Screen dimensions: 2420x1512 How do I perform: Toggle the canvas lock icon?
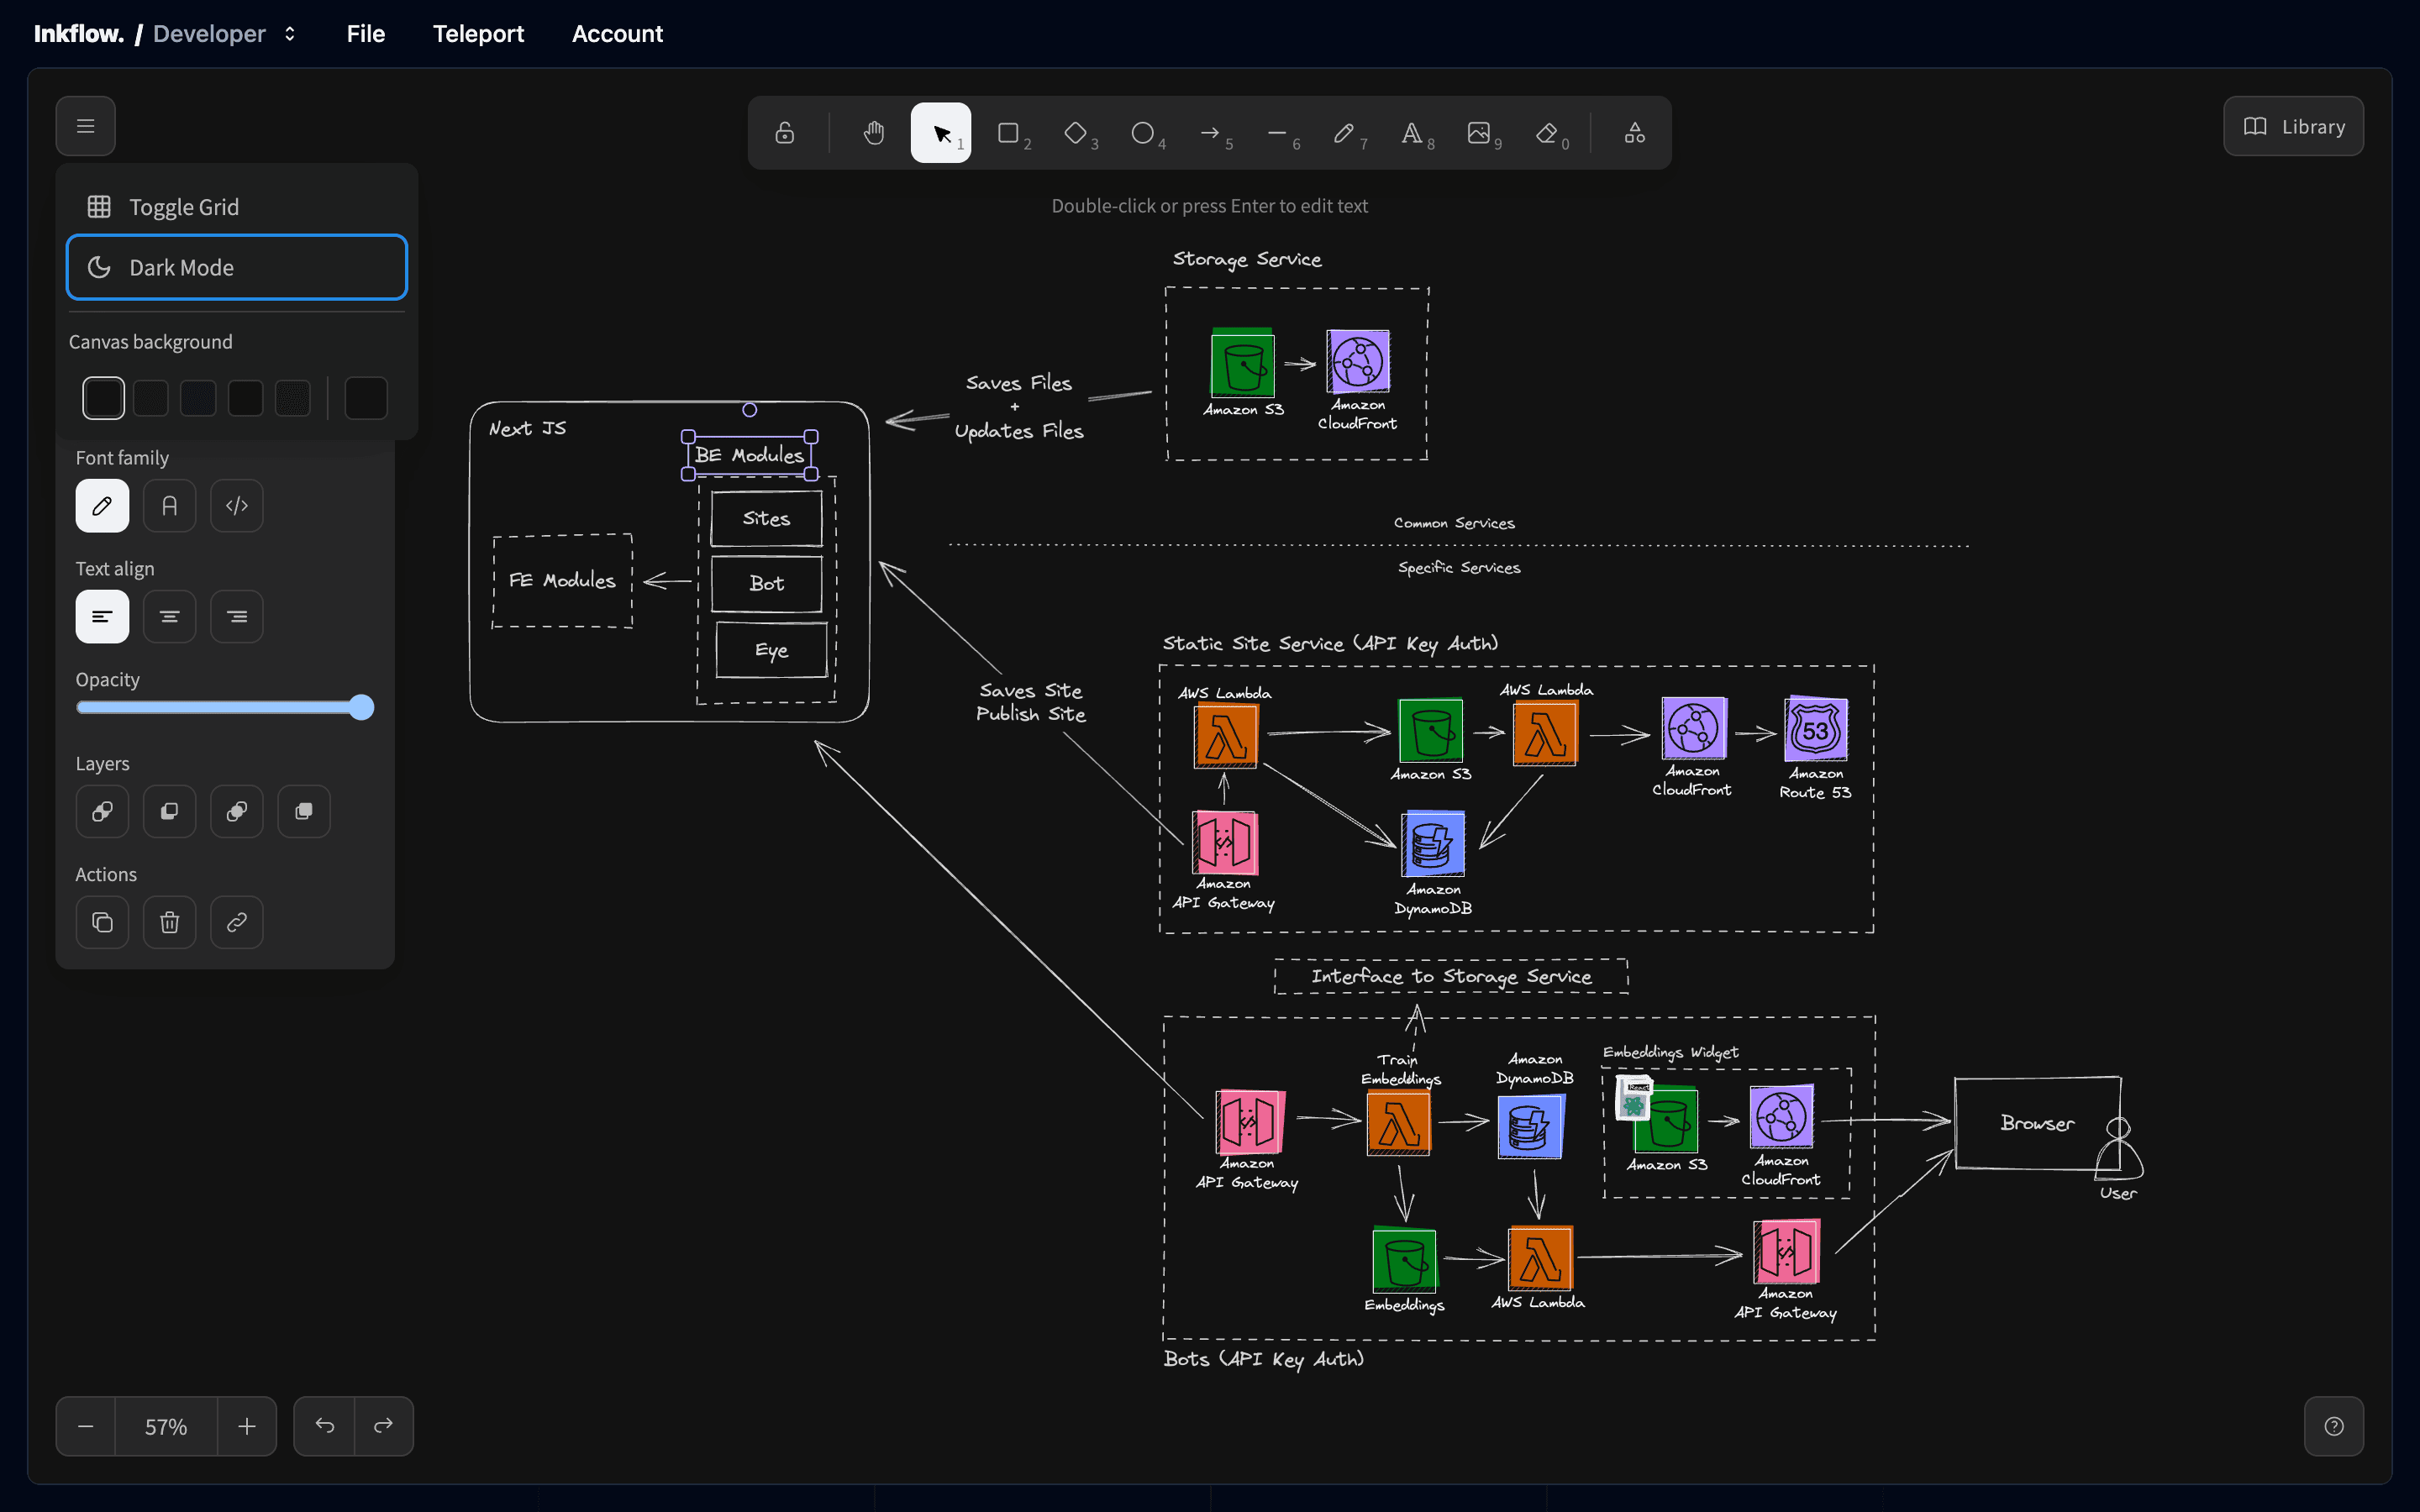point(785,133)
